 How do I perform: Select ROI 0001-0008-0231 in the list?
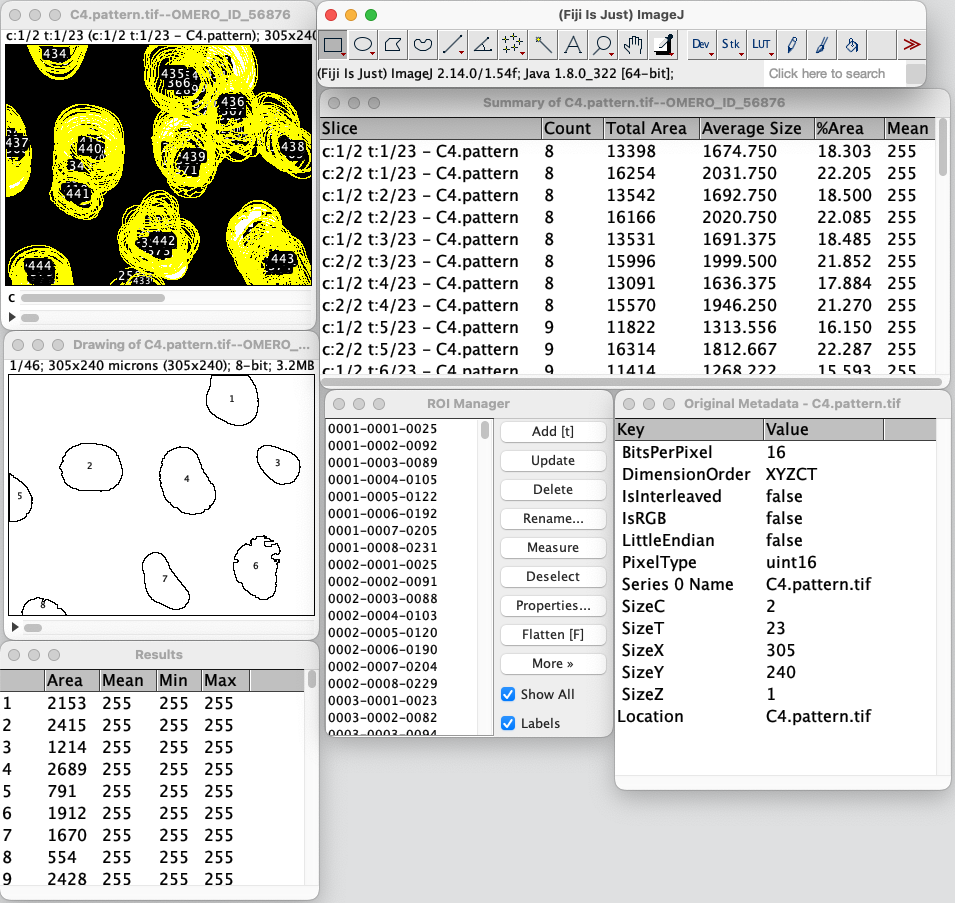[x=382, y=548]
